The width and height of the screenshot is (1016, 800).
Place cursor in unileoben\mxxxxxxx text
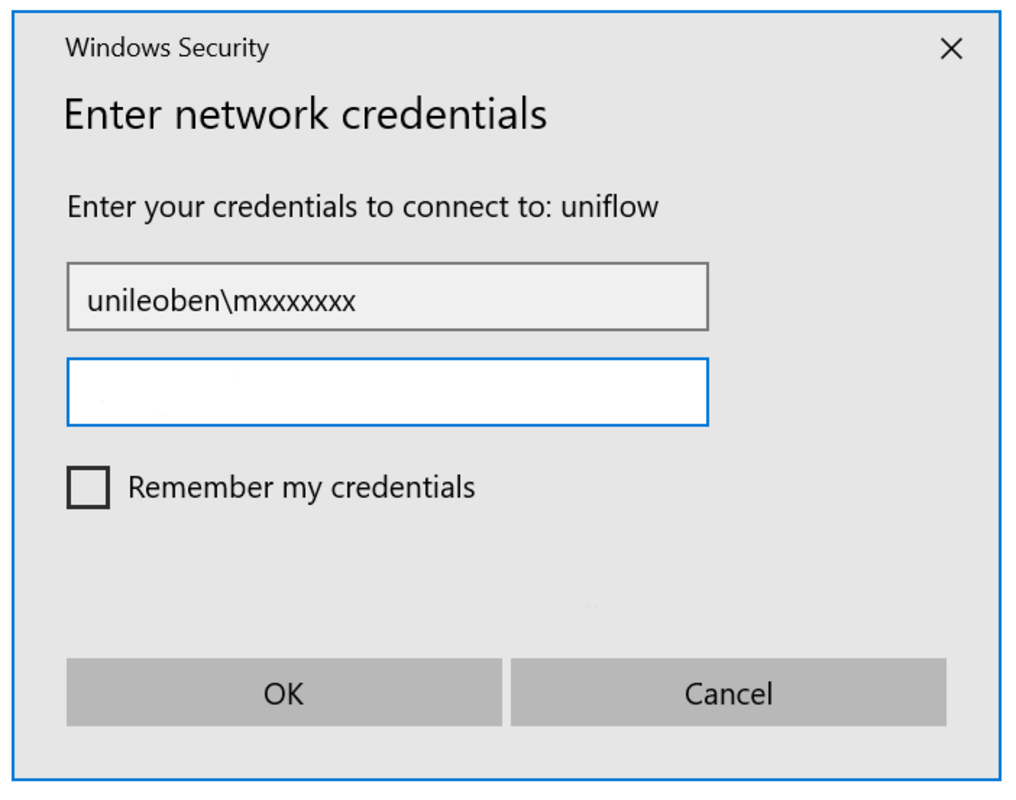tap(222, 300)
